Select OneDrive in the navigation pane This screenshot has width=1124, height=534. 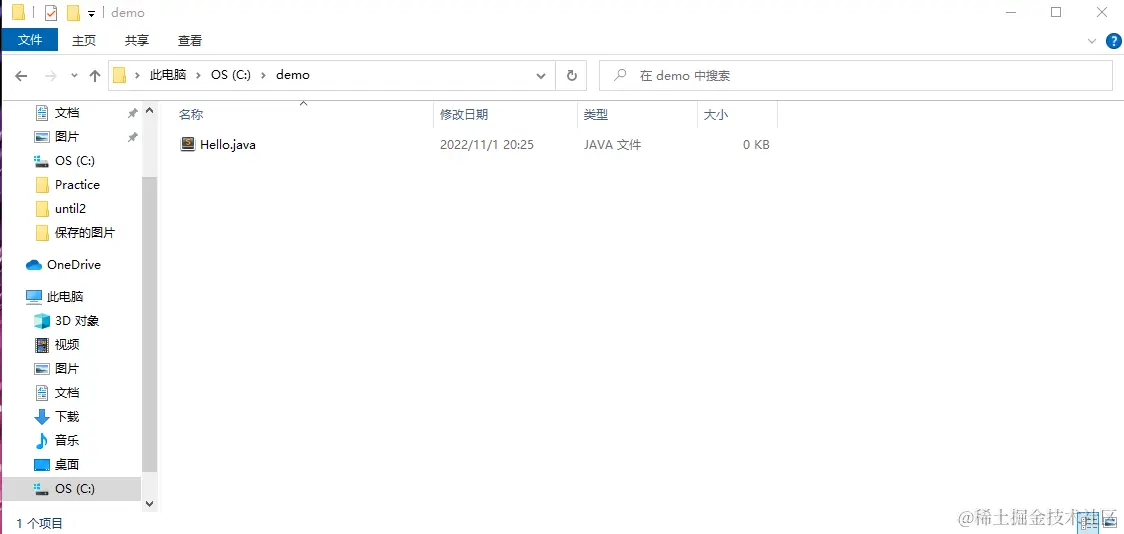pos(74,265)
